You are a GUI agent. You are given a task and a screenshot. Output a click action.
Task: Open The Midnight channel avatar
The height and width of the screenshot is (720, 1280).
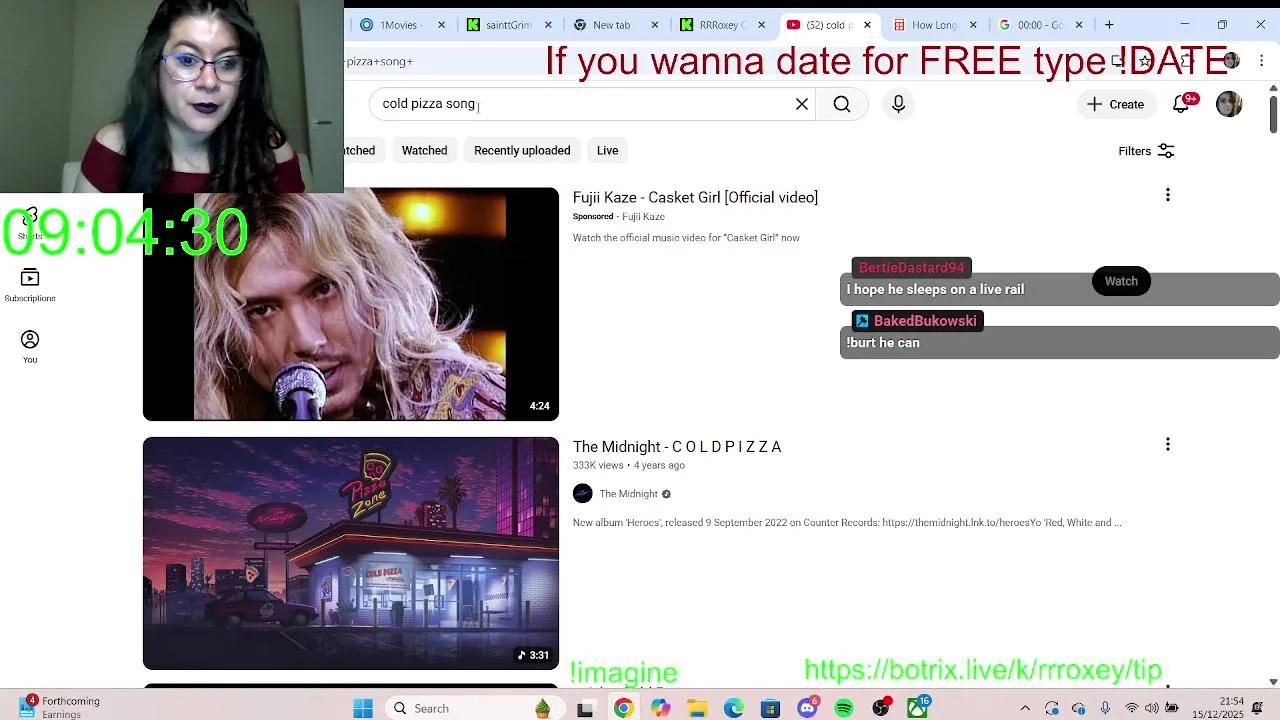click(x=583, y=494)
